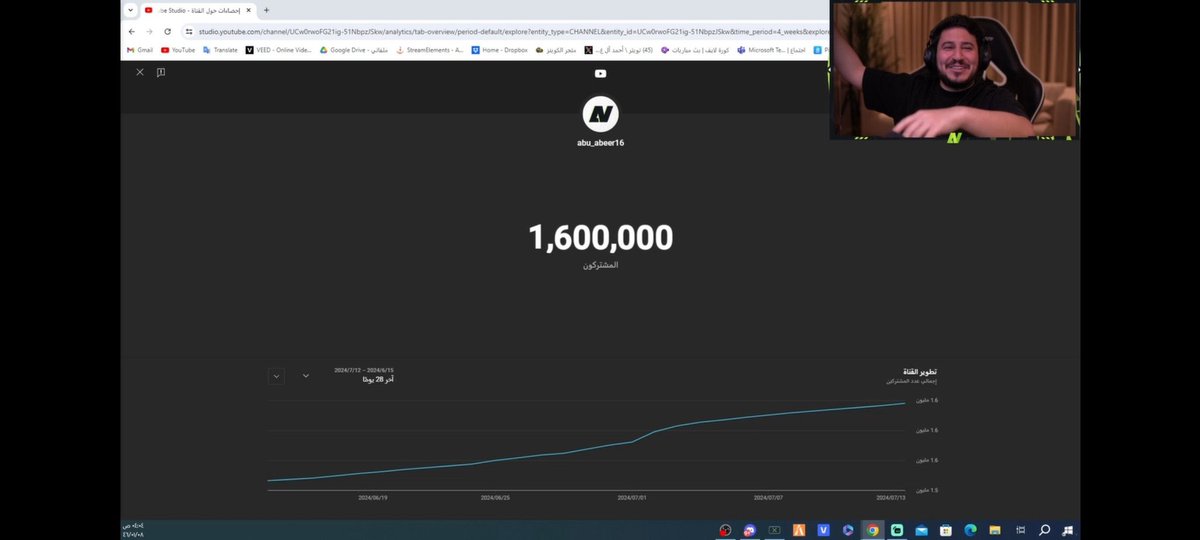Click the 2024/07/07 date label on chart axis
This screenshot has height=540, width=1200.
[x=769, y=497]
